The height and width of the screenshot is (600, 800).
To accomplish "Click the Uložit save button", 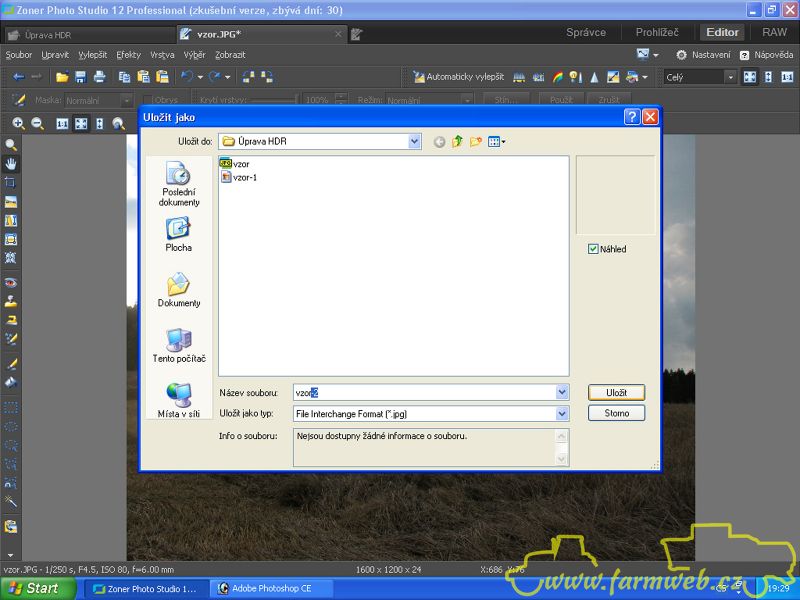I will pyautogui.click(x=616, y=393).
